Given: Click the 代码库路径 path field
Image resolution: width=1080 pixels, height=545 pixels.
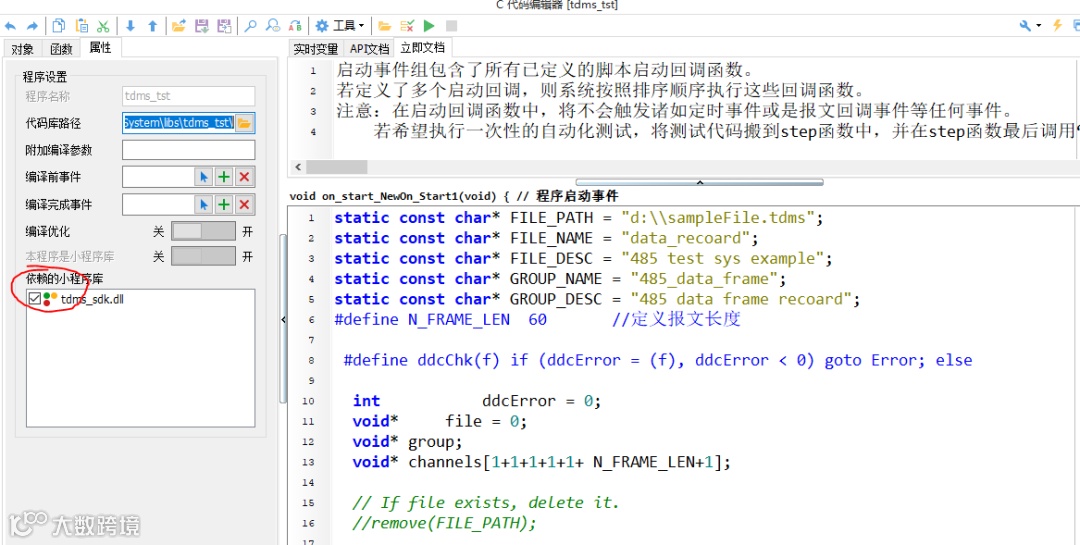Looking at the screenshot, I should point(178,123).
